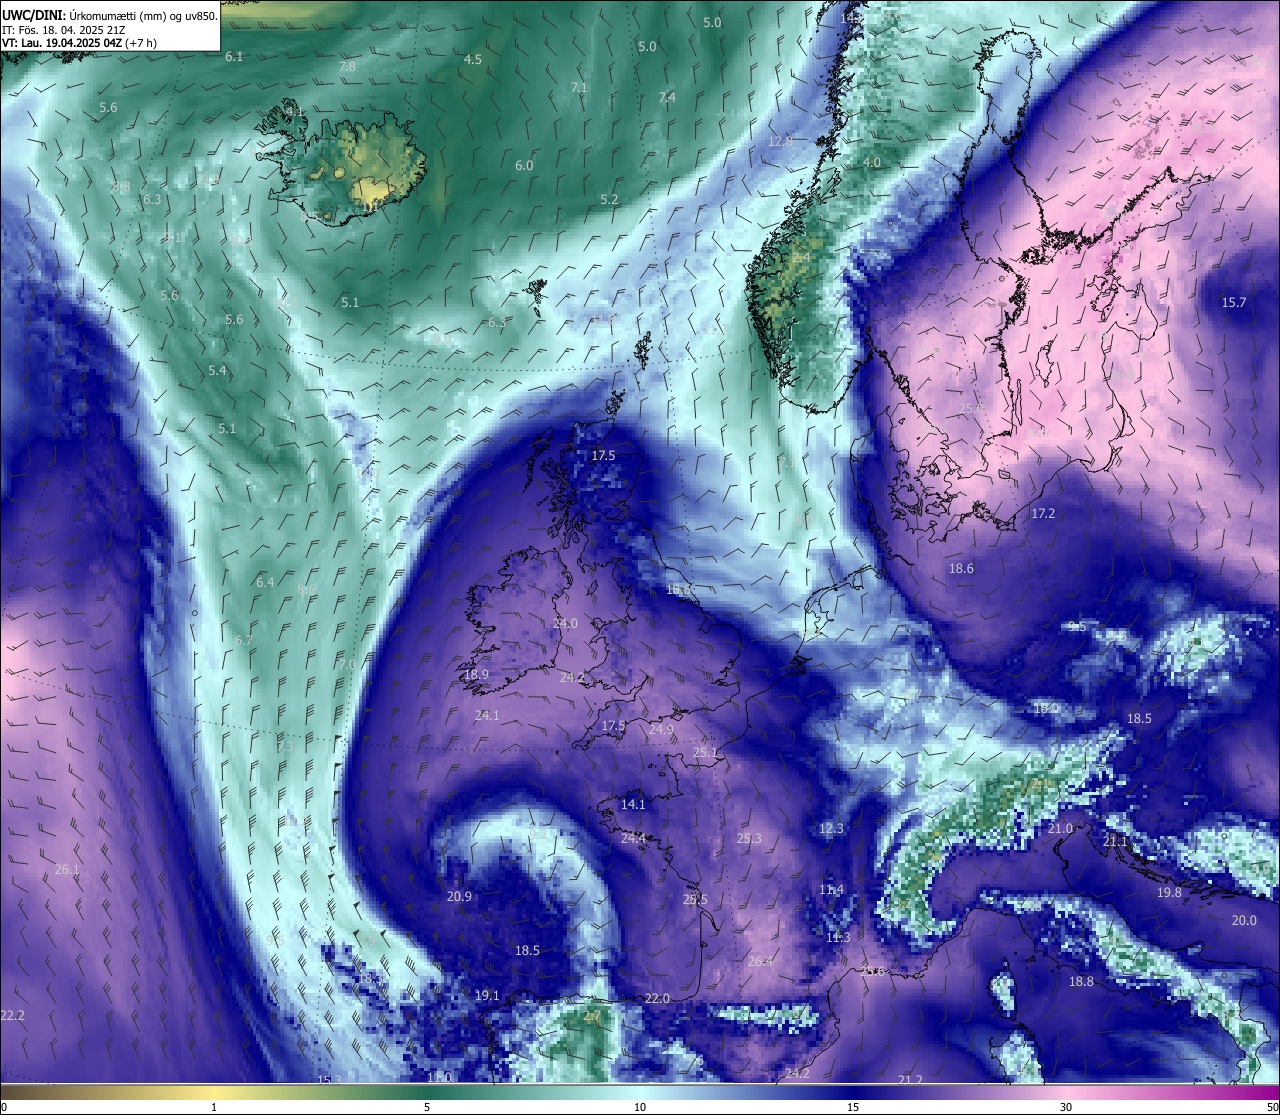This screenshot has height=1115, width=1280.
Task: Click the 6.7 map value
Action: coord(244,640)
